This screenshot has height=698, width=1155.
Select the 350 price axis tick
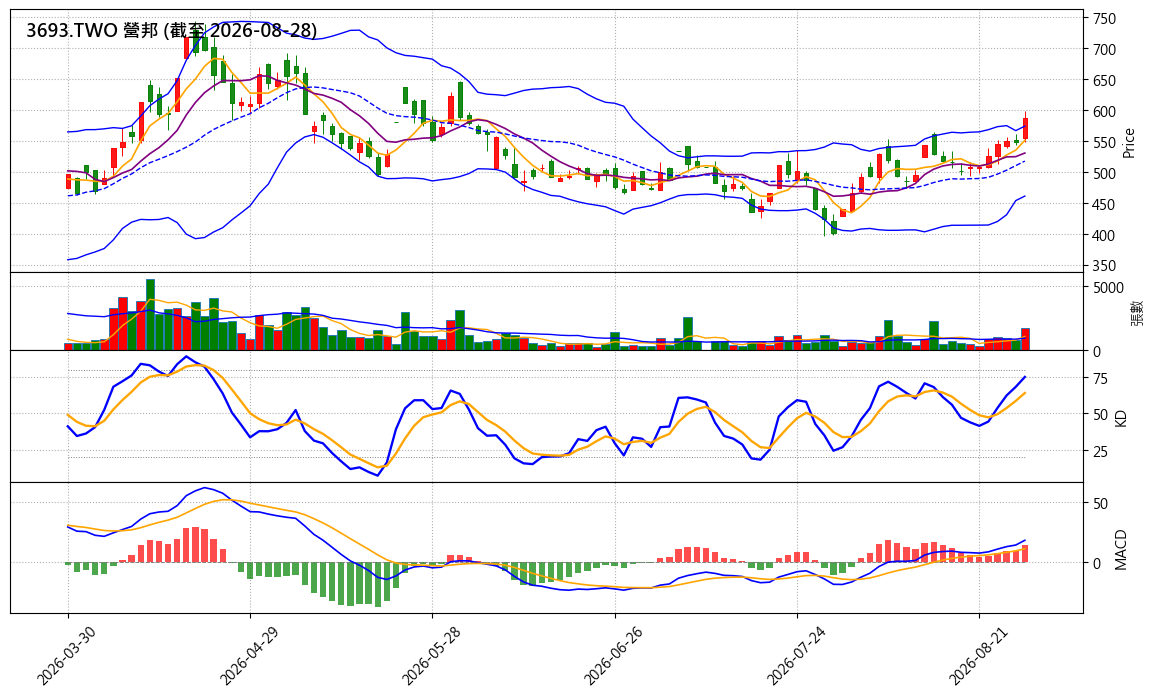point(1104,266)
